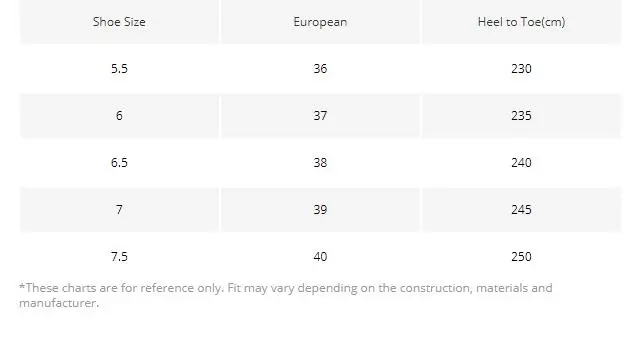Click the 245 heel to toe value
The height and width of the screenshot is (361, 637).
click(521, 210)
